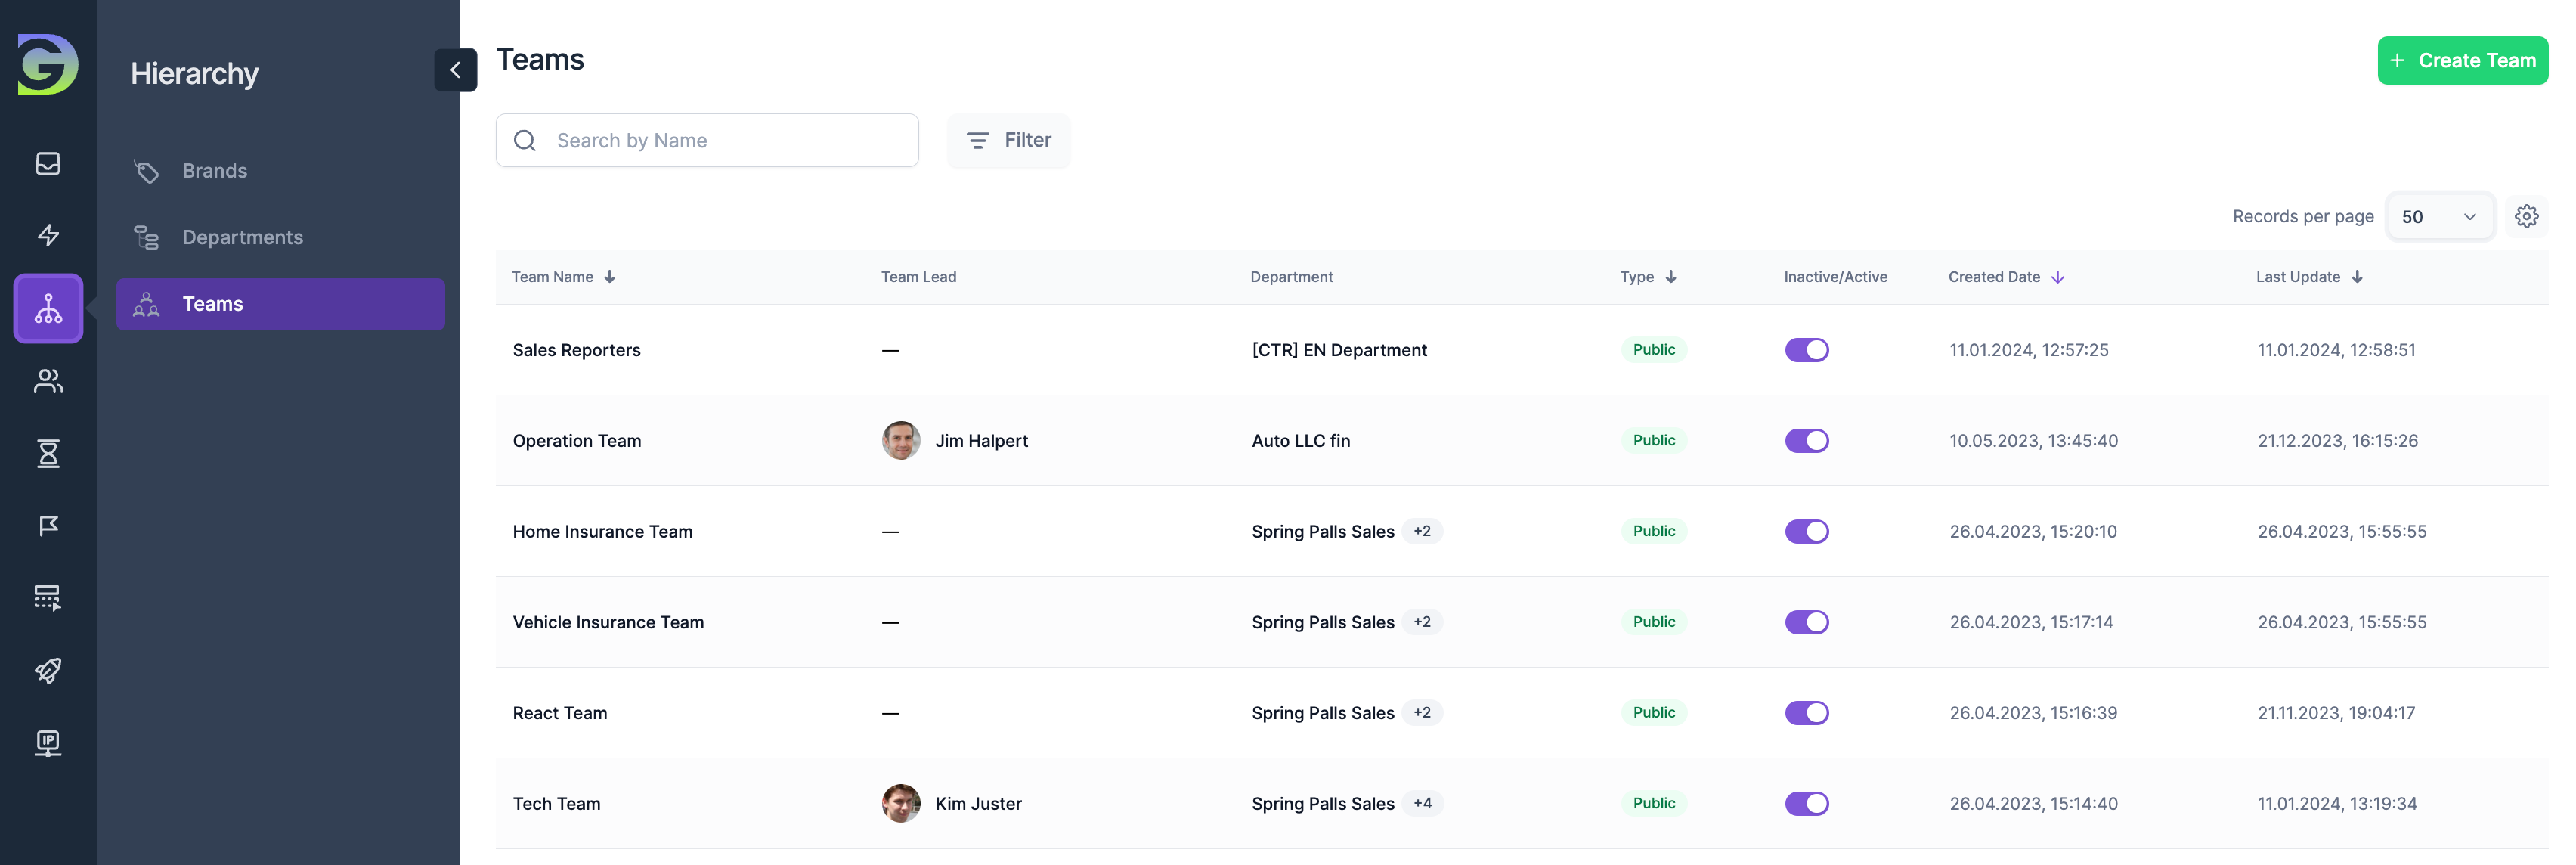Open the IP monitor sidebar icon
The image size is (2576, 865).
(x=48, y=742)
